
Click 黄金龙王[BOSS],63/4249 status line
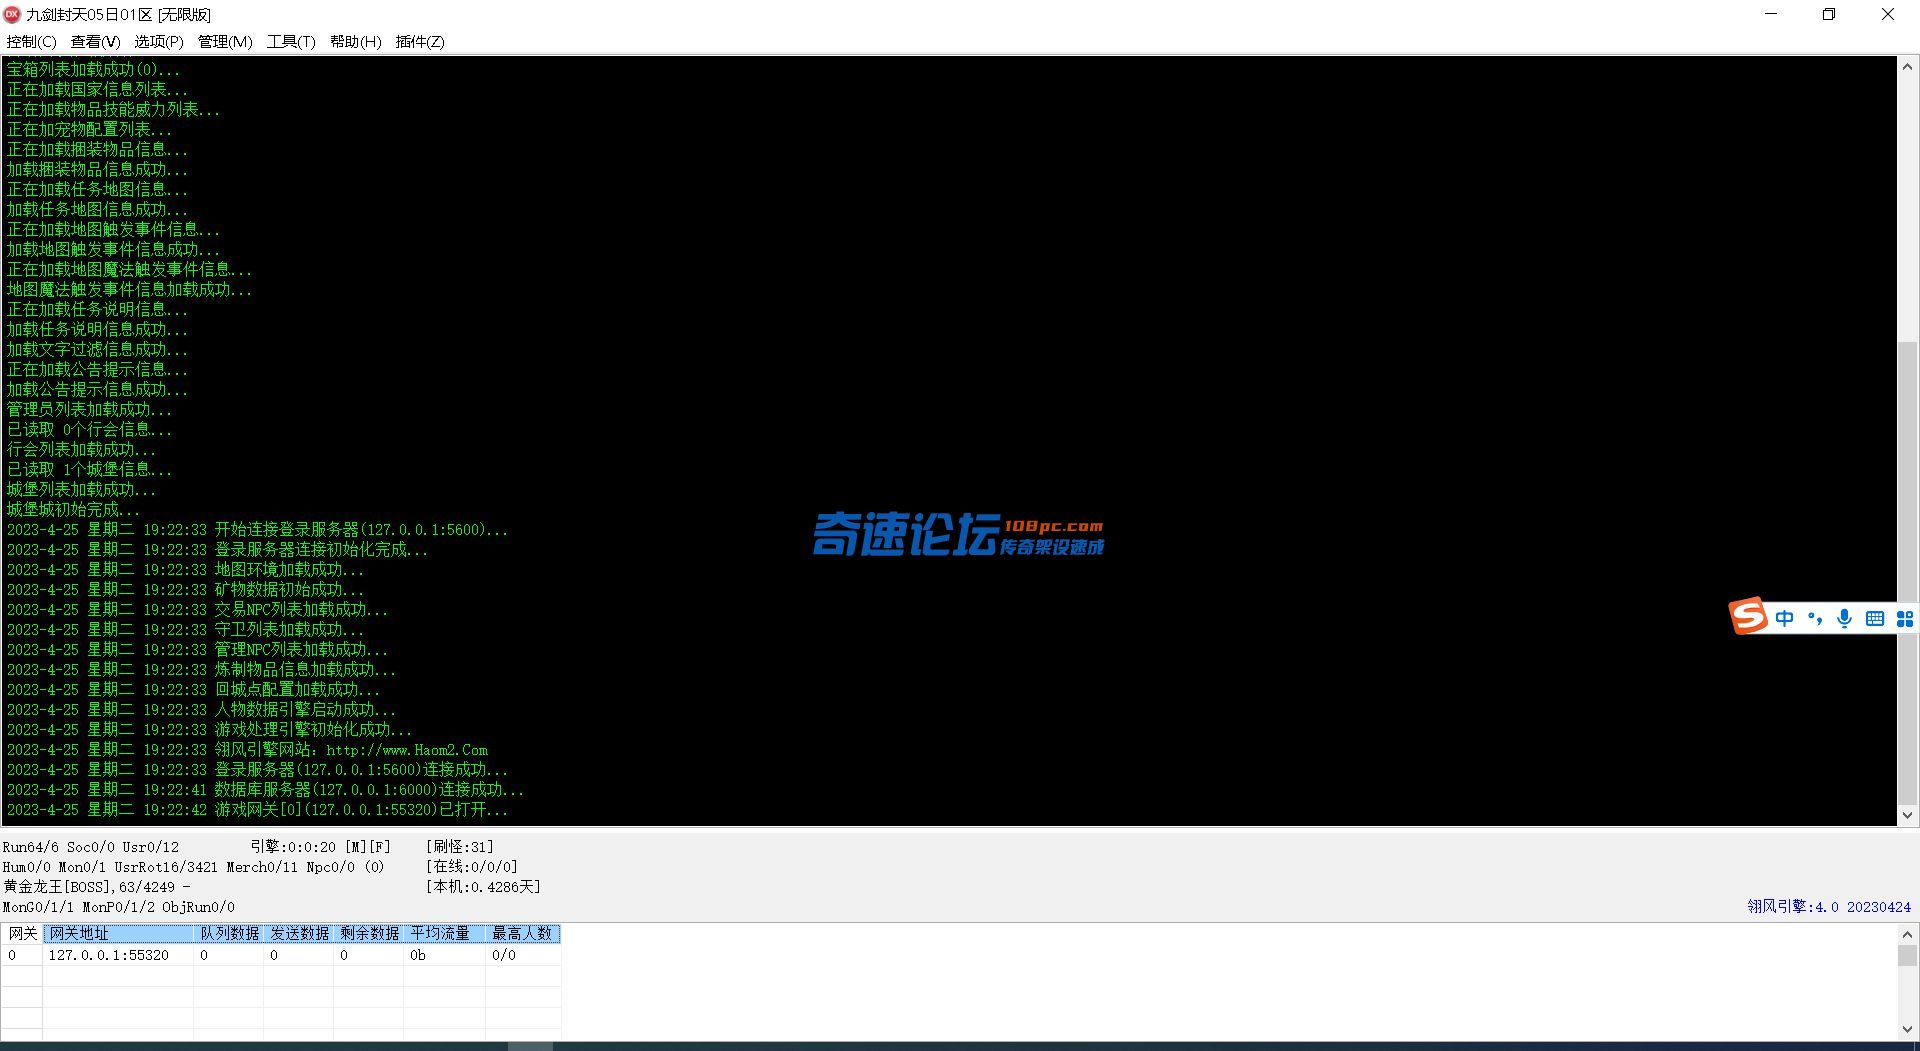click(x=96, y=887)
